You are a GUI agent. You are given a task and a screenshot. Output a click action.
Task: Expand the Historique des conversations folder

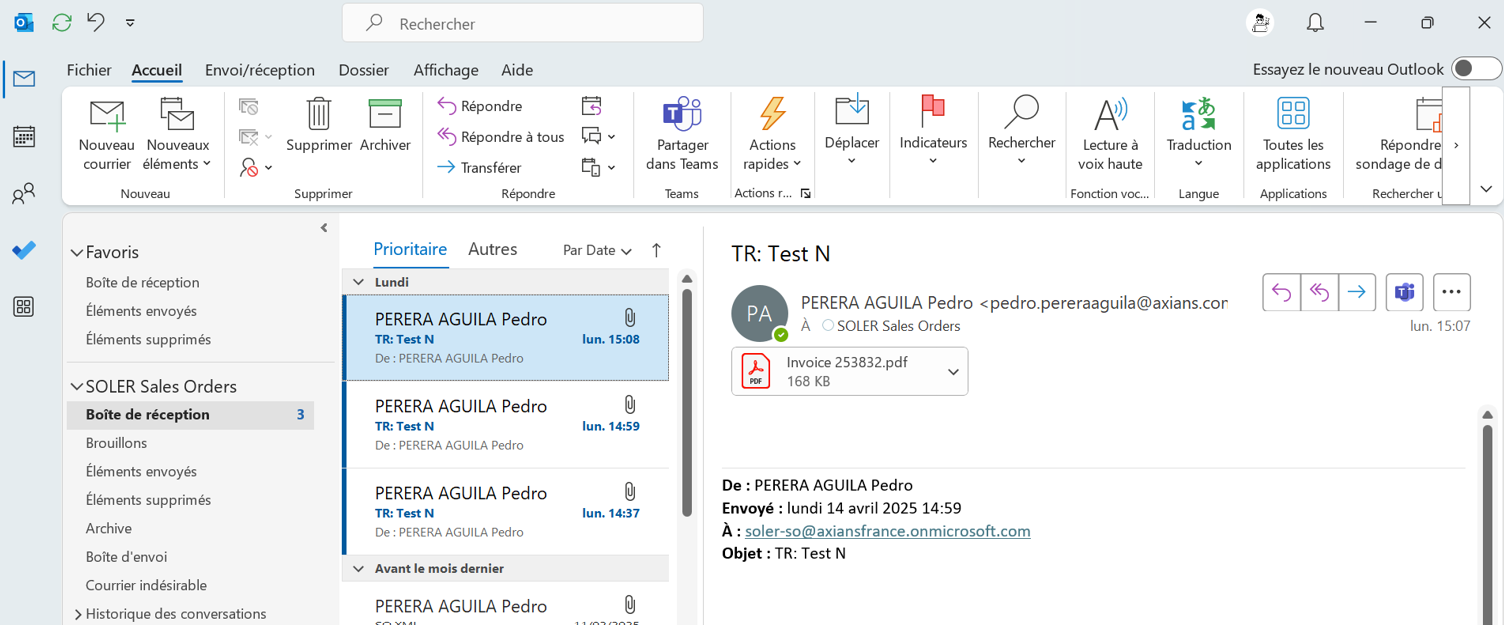78,614
